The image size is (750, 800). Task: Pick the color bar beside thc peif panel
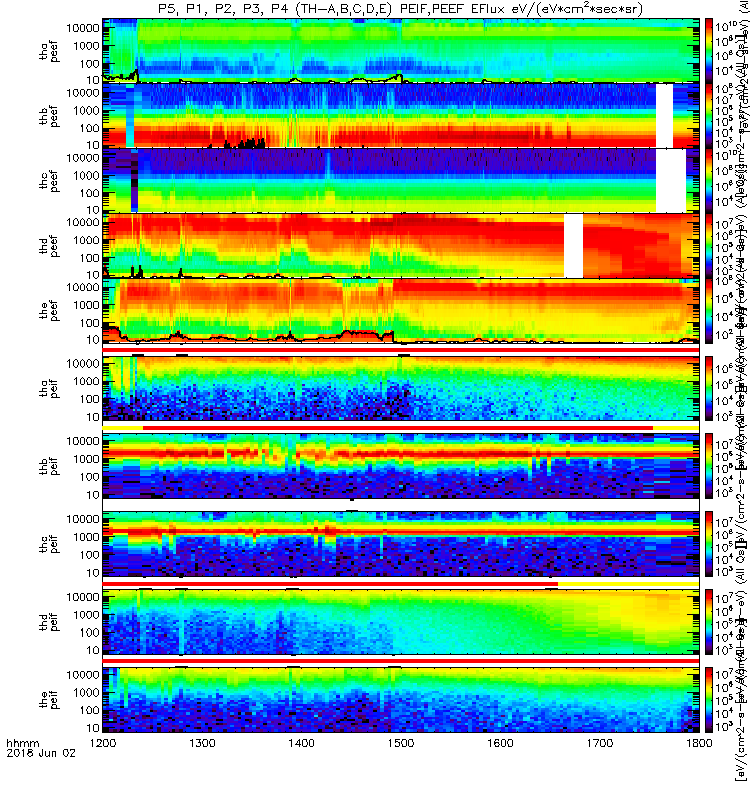(x=709, y=544)
